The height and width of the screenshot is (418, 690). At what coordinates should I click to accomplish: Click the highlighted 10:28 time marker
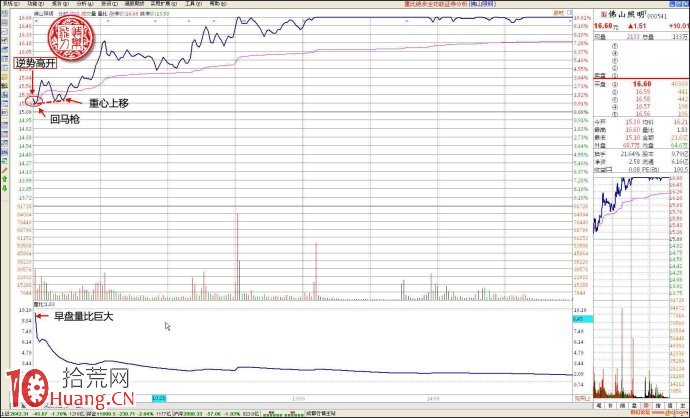(x=159, y=398)
